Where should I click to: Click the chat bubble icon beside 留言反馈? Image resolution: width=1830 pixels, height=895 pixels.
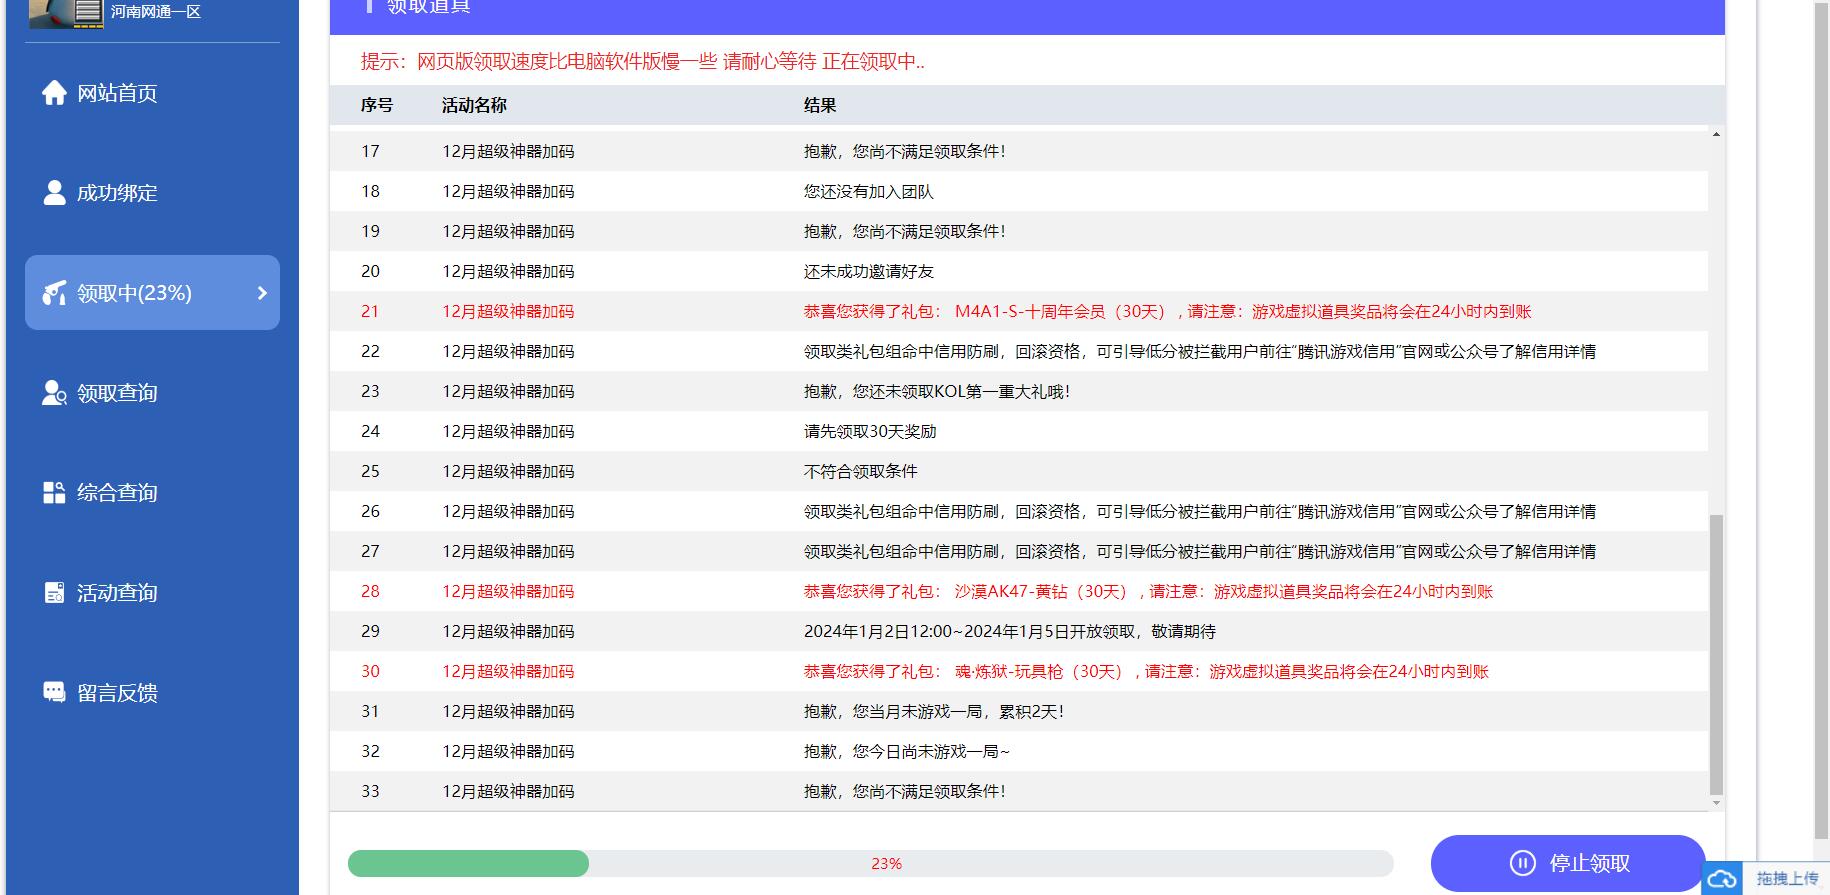pos(54,692)
